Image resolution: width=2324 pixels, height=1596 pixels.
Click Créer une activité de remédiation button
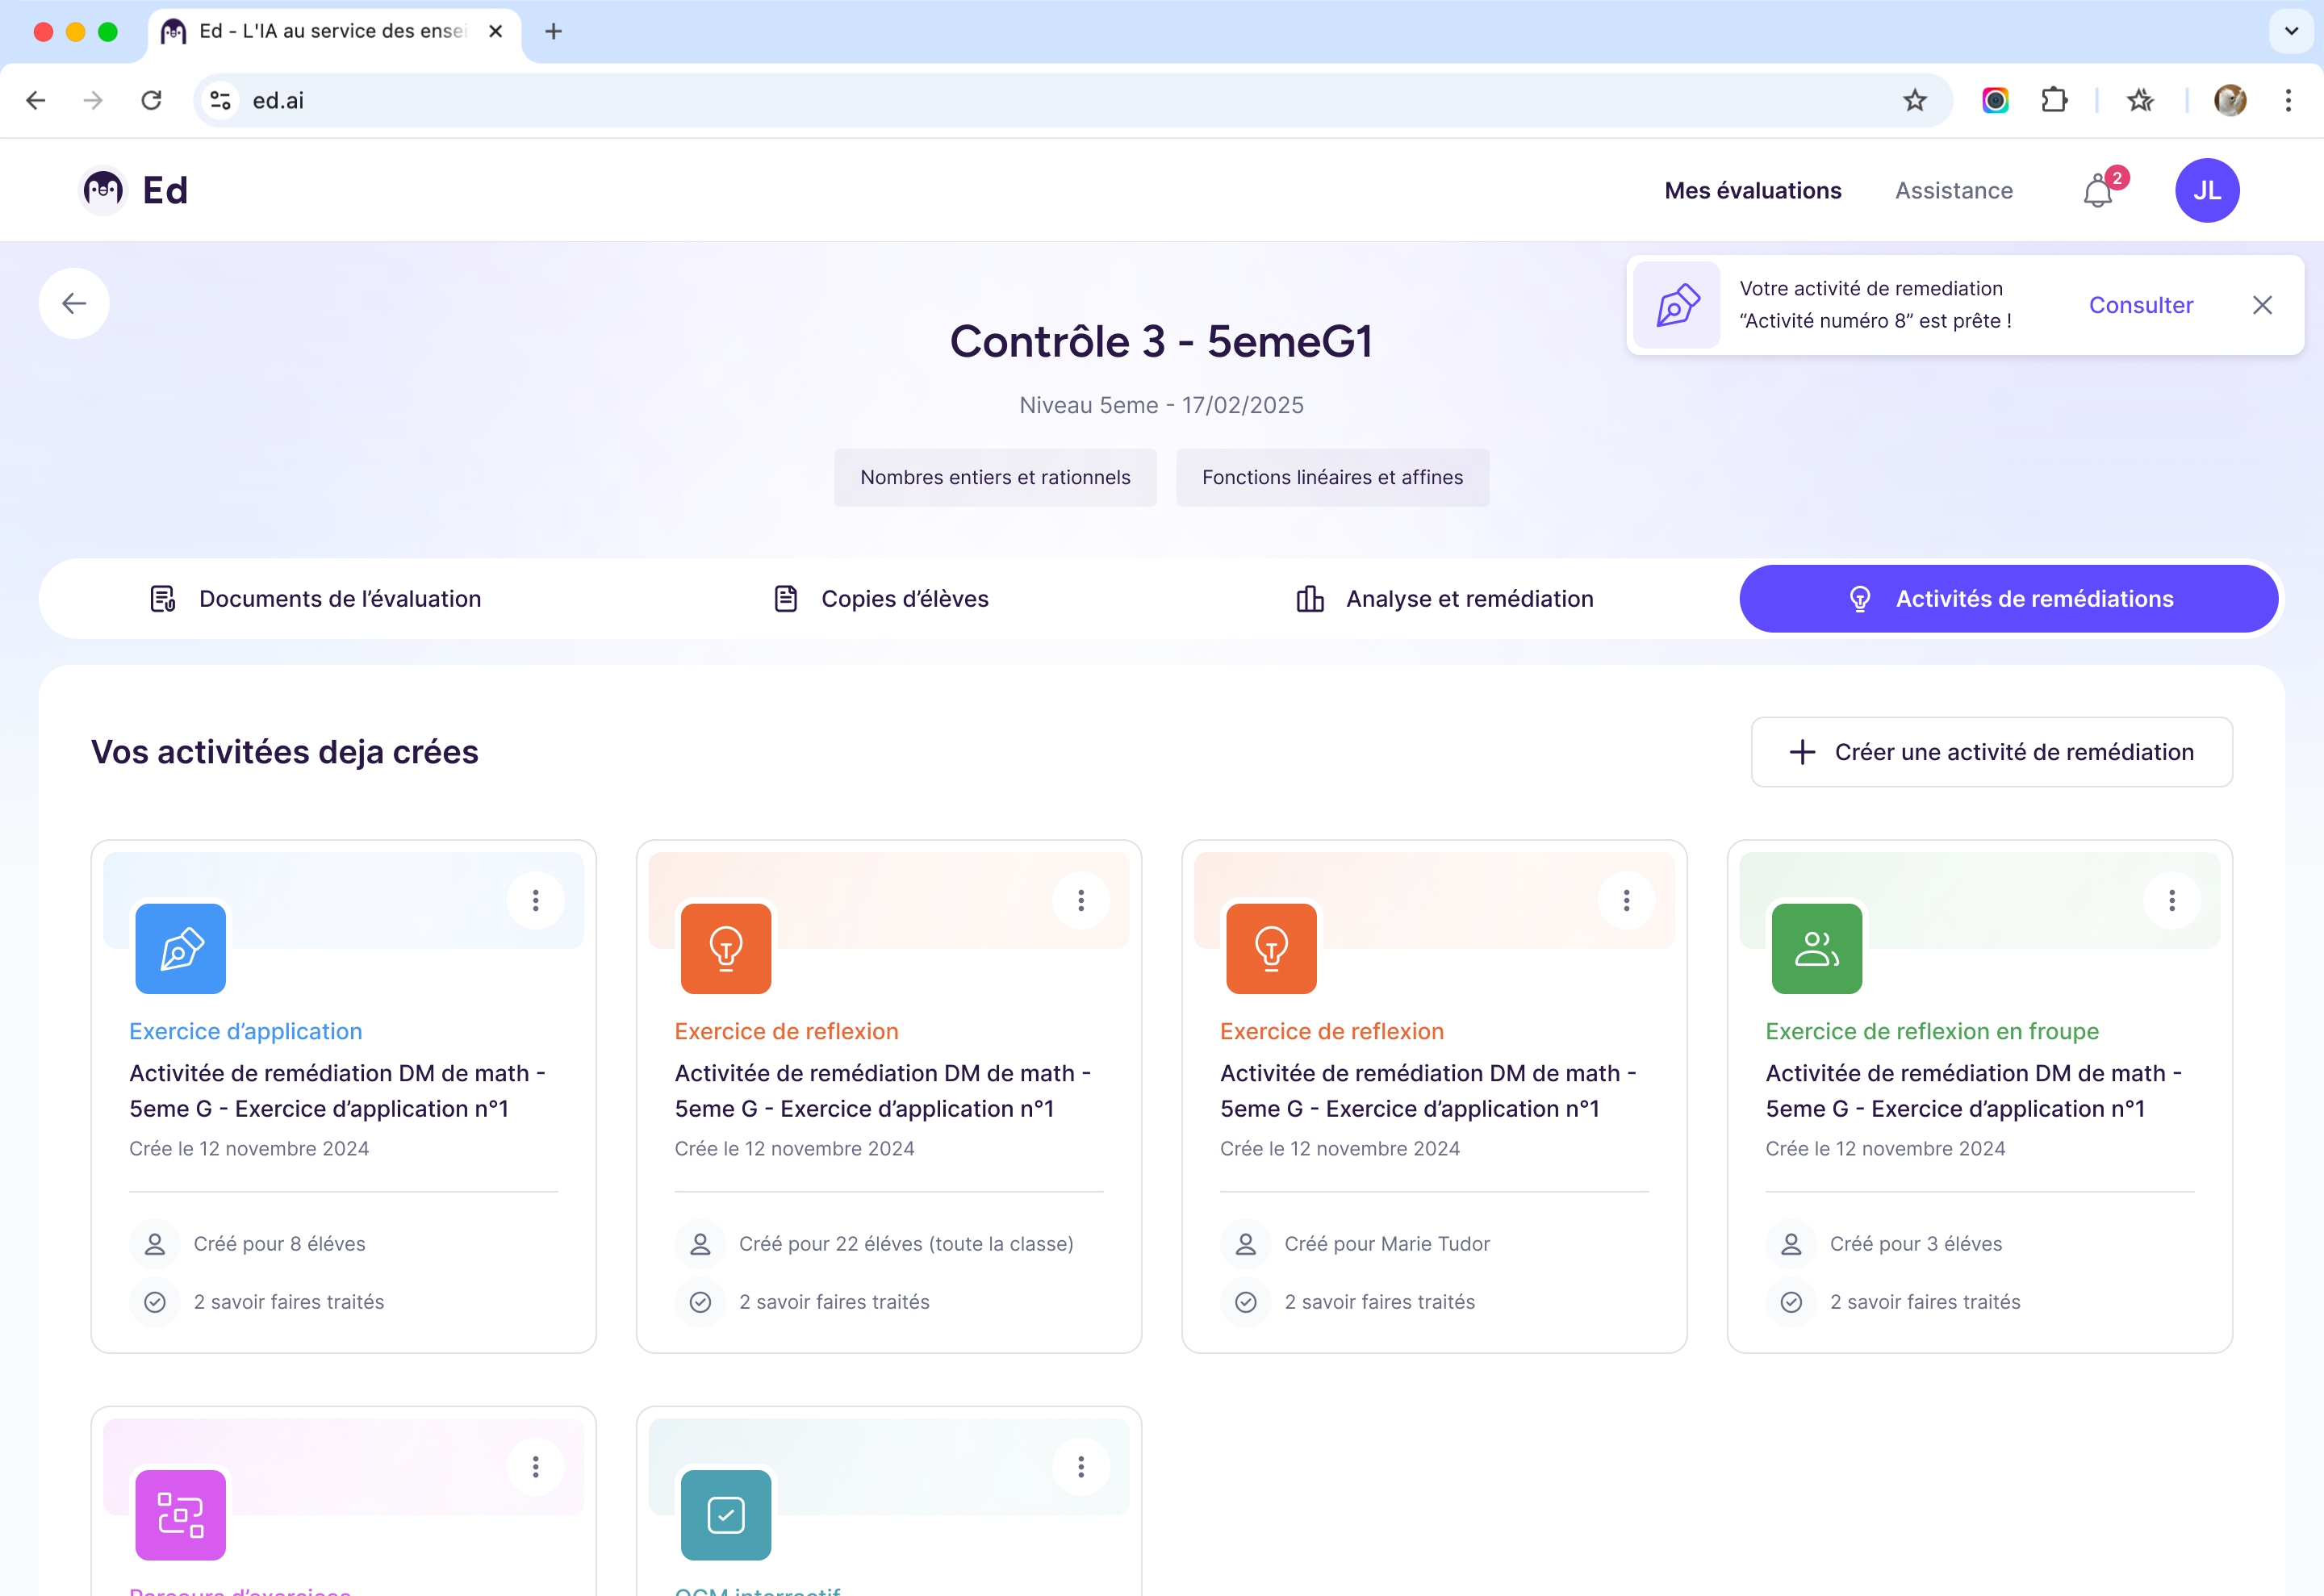[x=1991, y=752]
